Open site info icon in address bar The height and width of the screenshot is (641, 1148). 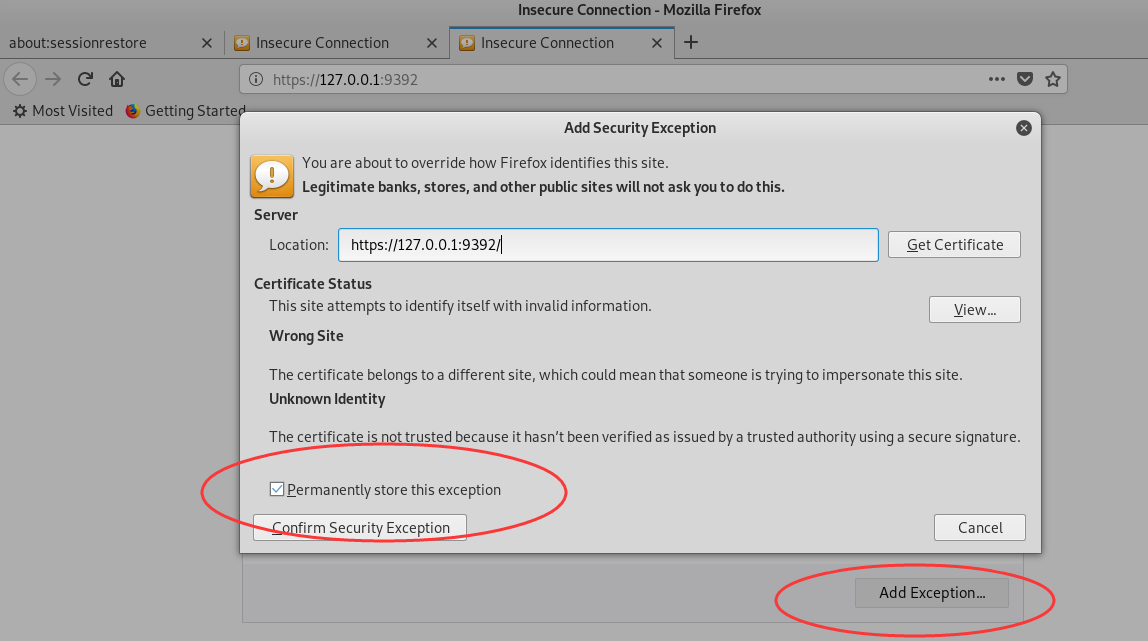256,79
